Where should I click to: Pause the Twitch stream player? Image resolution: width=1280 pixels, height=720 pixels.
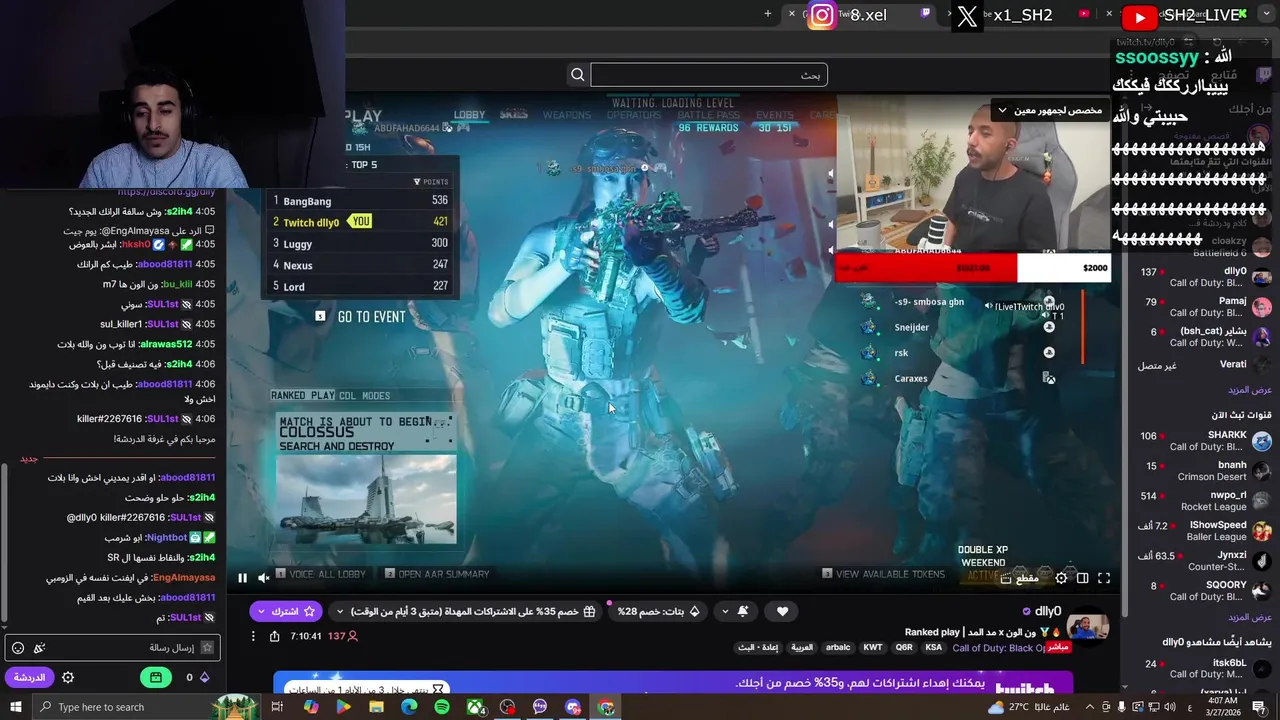pyautogui.click(x=242, y=578)
